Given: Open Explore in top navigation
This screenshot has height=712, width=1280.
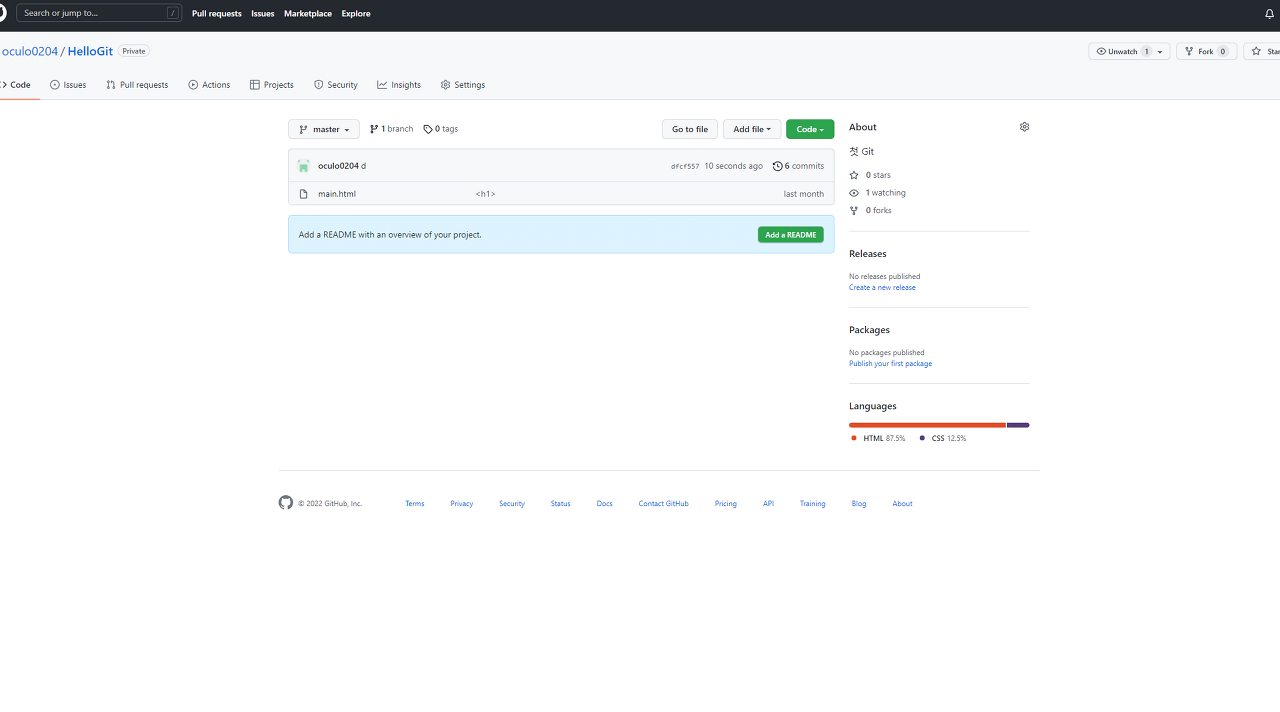Looking at the screenshot, I should [x=356, y=14].
